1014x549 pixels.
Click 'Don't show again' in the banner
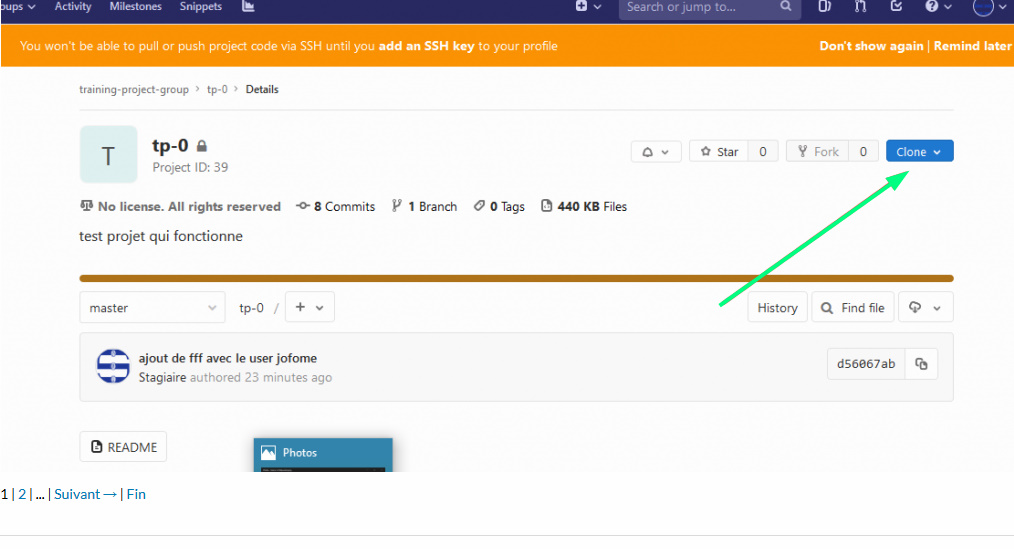[871, 46]
